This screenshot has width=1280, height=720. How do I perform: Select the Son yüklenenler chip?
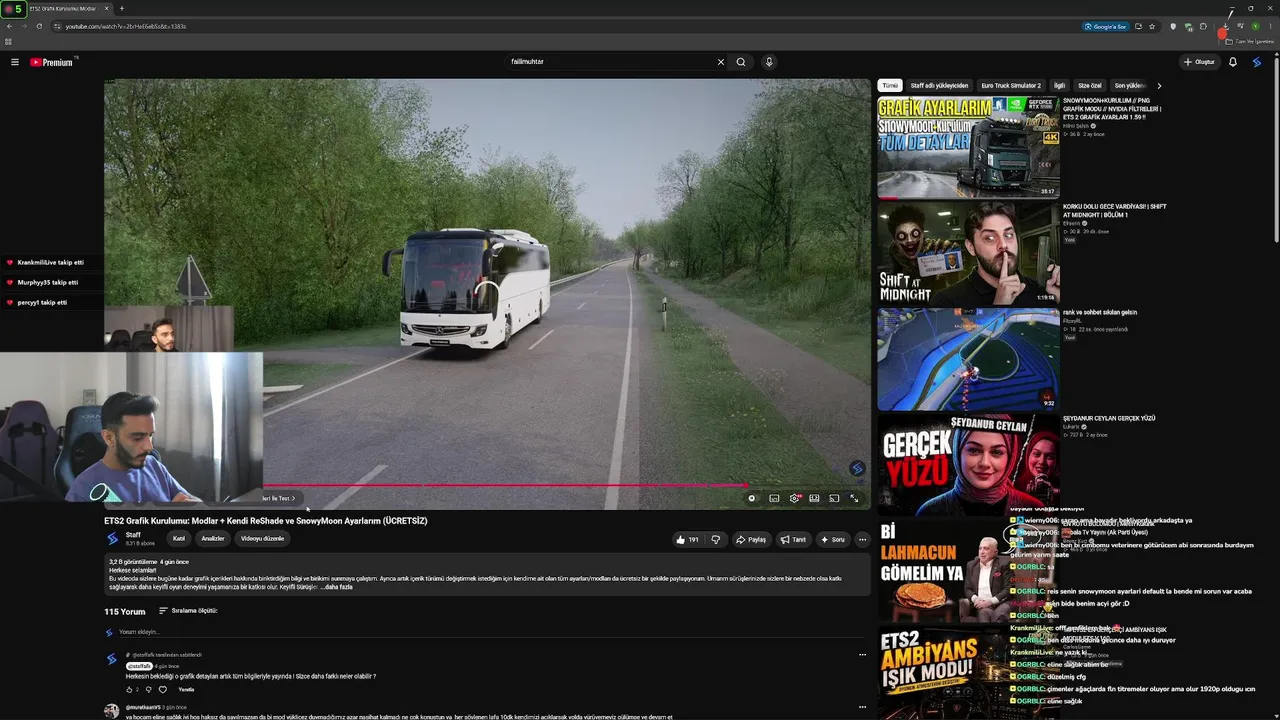coord(1130,86)
